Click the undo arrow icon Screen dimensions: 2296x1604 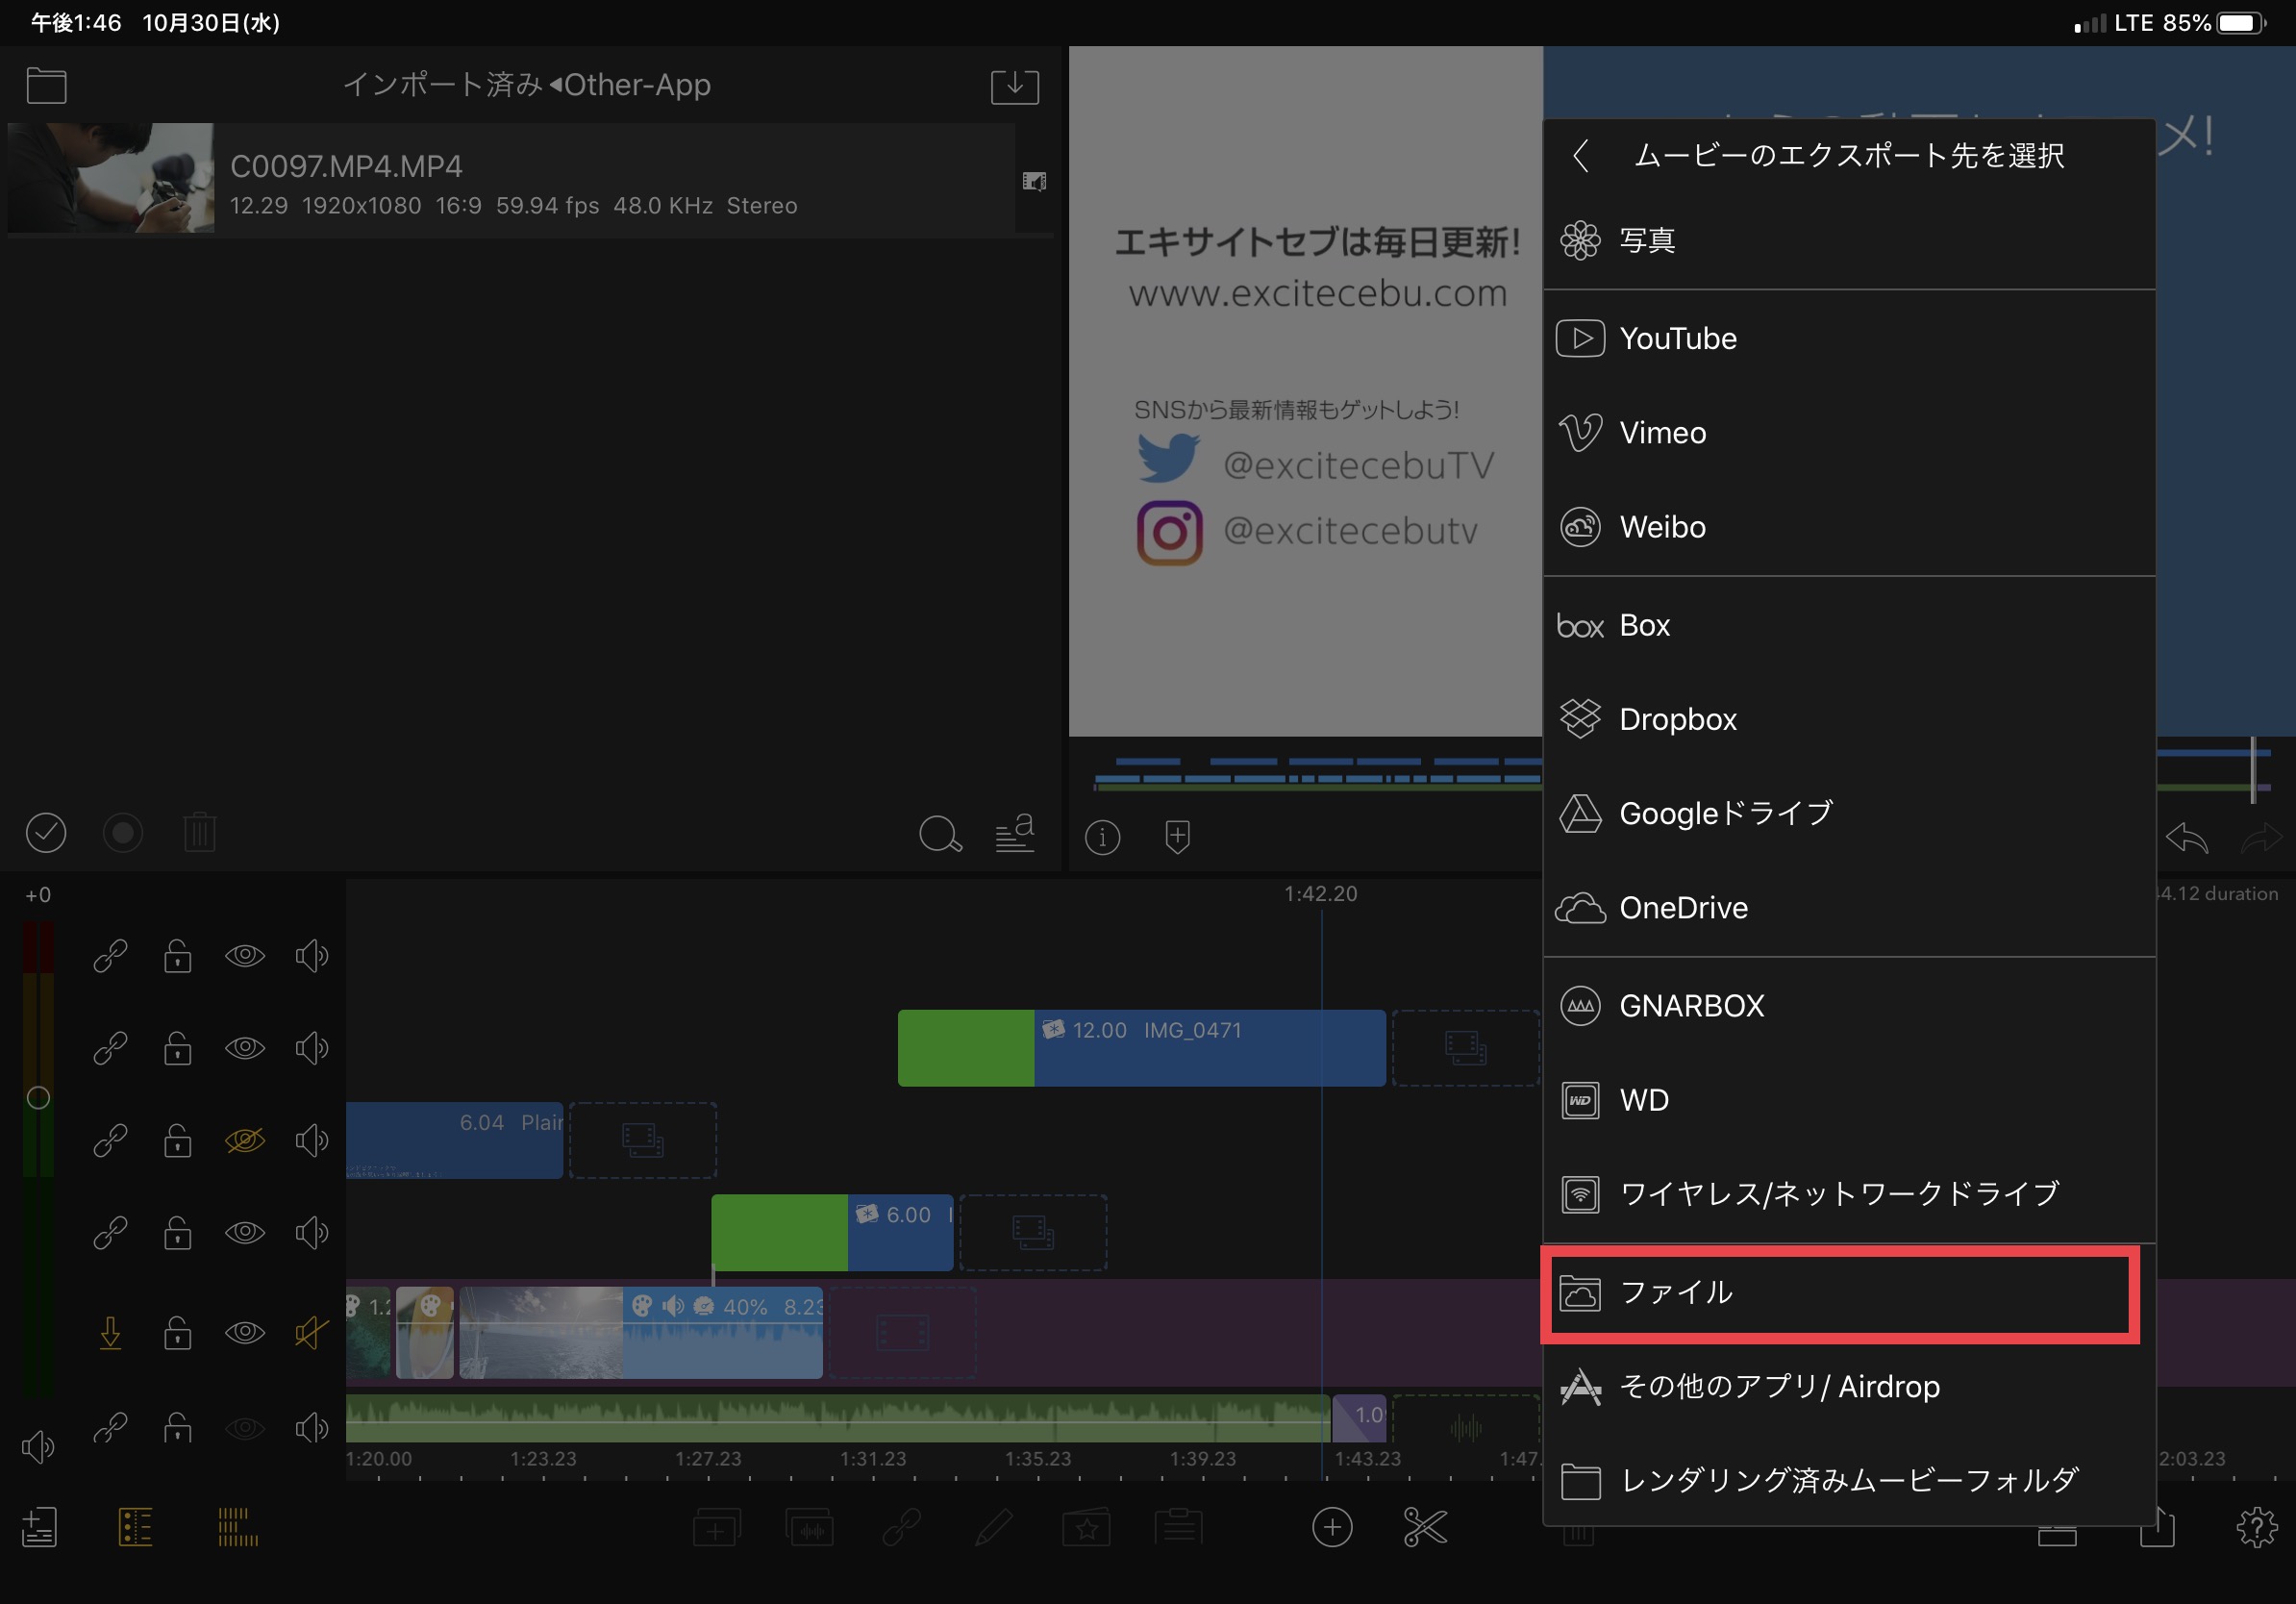tap(2186, 837)
